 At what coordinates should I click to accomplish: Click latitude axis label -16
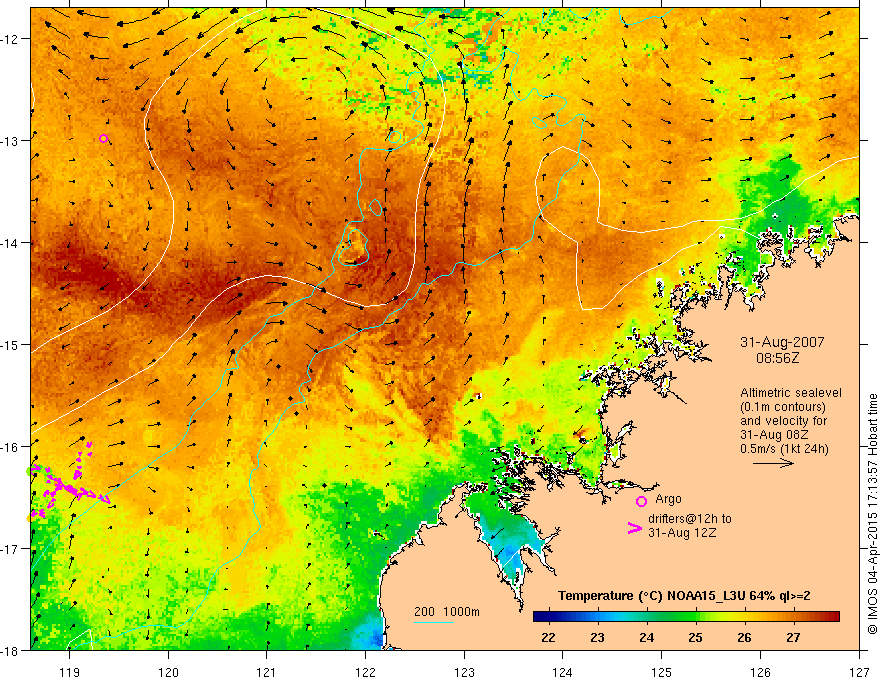[x=11, y=447]
